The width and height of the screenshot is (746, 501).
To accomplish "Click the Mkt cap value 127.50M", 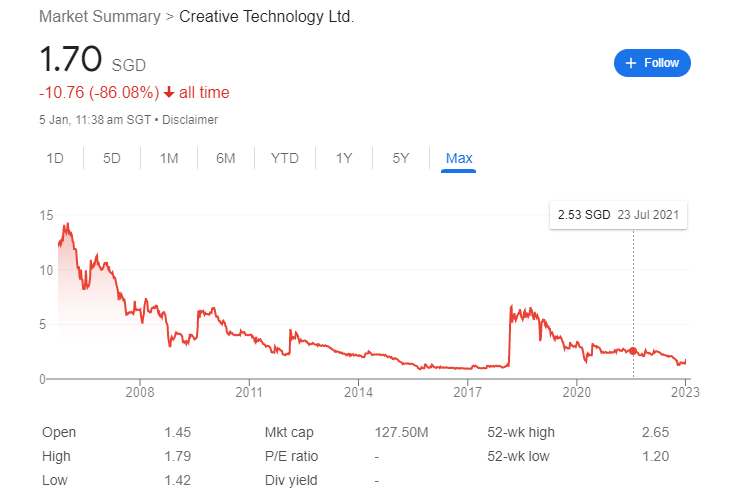I will (401, 432).
